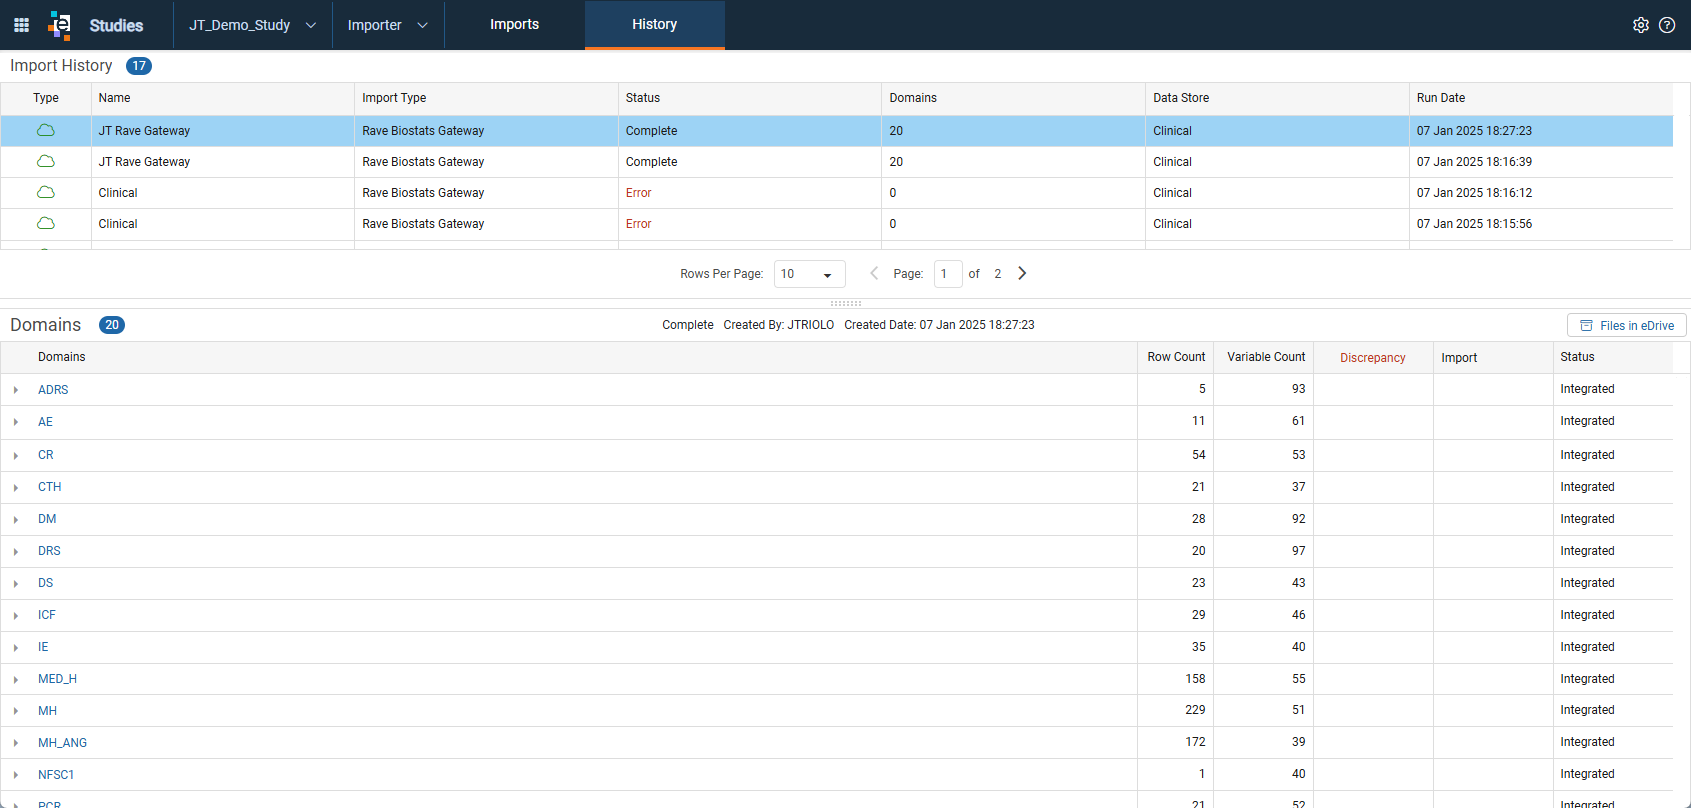The image size is (1691, 808).
Task: Open Rows Per Page dropdown
Action: (x=809, y=274)
